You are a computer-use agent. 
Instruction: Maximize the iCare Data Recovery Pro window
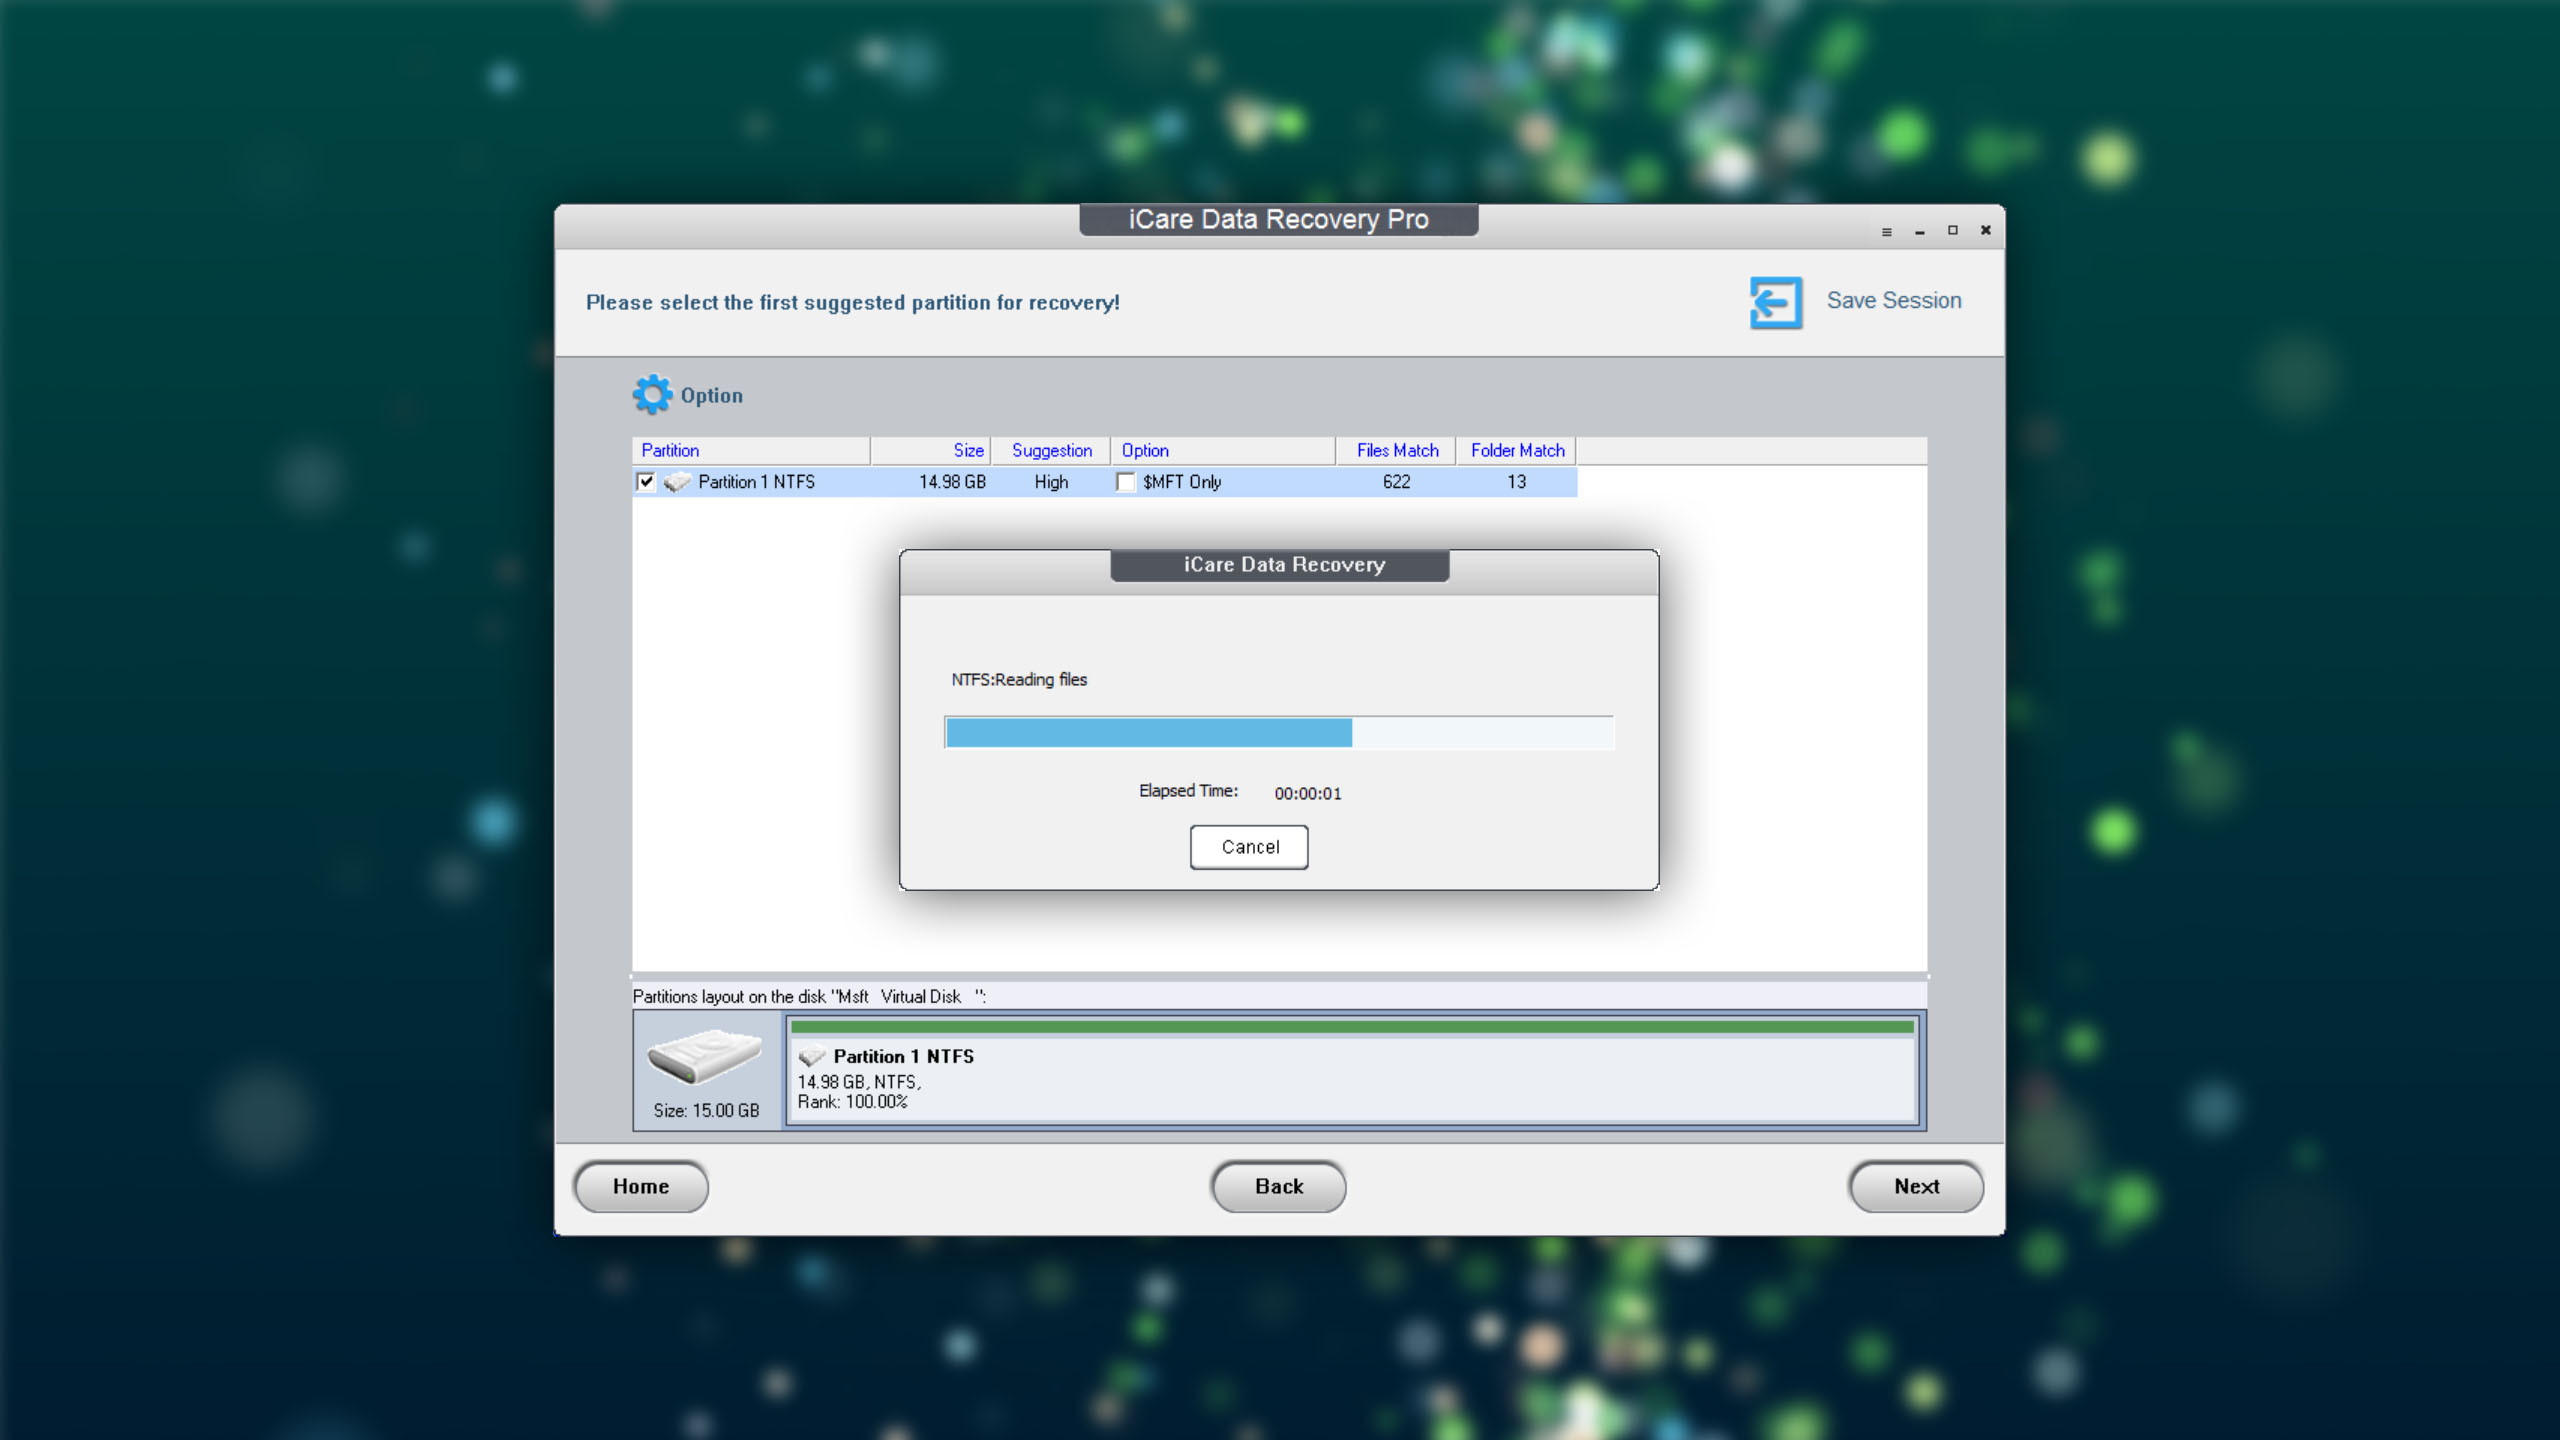click(1952, 230)
